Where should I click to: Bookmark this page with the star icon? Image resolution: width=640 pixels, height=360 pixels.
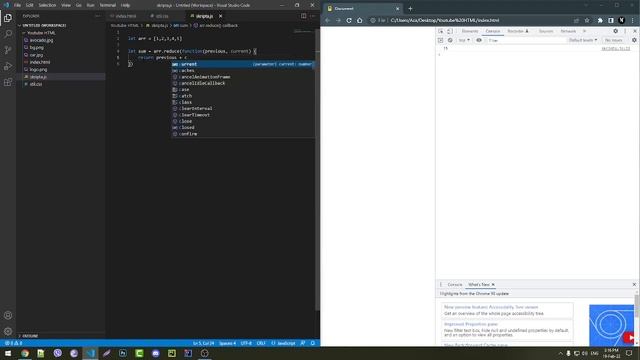pos(587,20)
